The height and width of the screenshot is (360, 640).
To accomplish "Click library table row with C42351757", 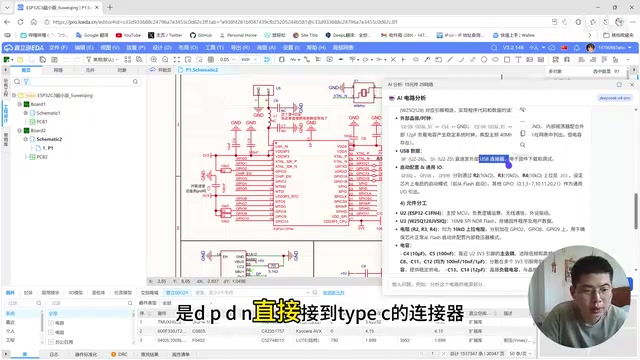I will [x=335, y=331].
